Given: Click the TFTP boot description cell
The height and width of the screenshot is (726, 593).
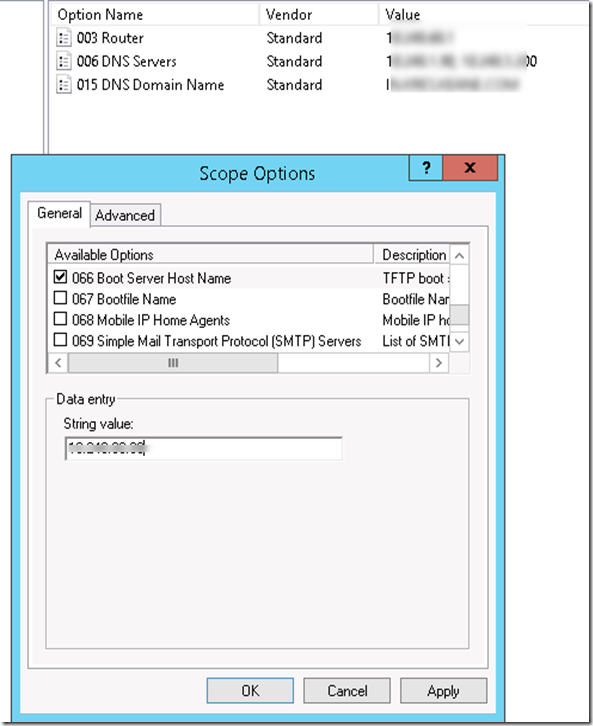Looking at the screenshot, I should [416, 278].
